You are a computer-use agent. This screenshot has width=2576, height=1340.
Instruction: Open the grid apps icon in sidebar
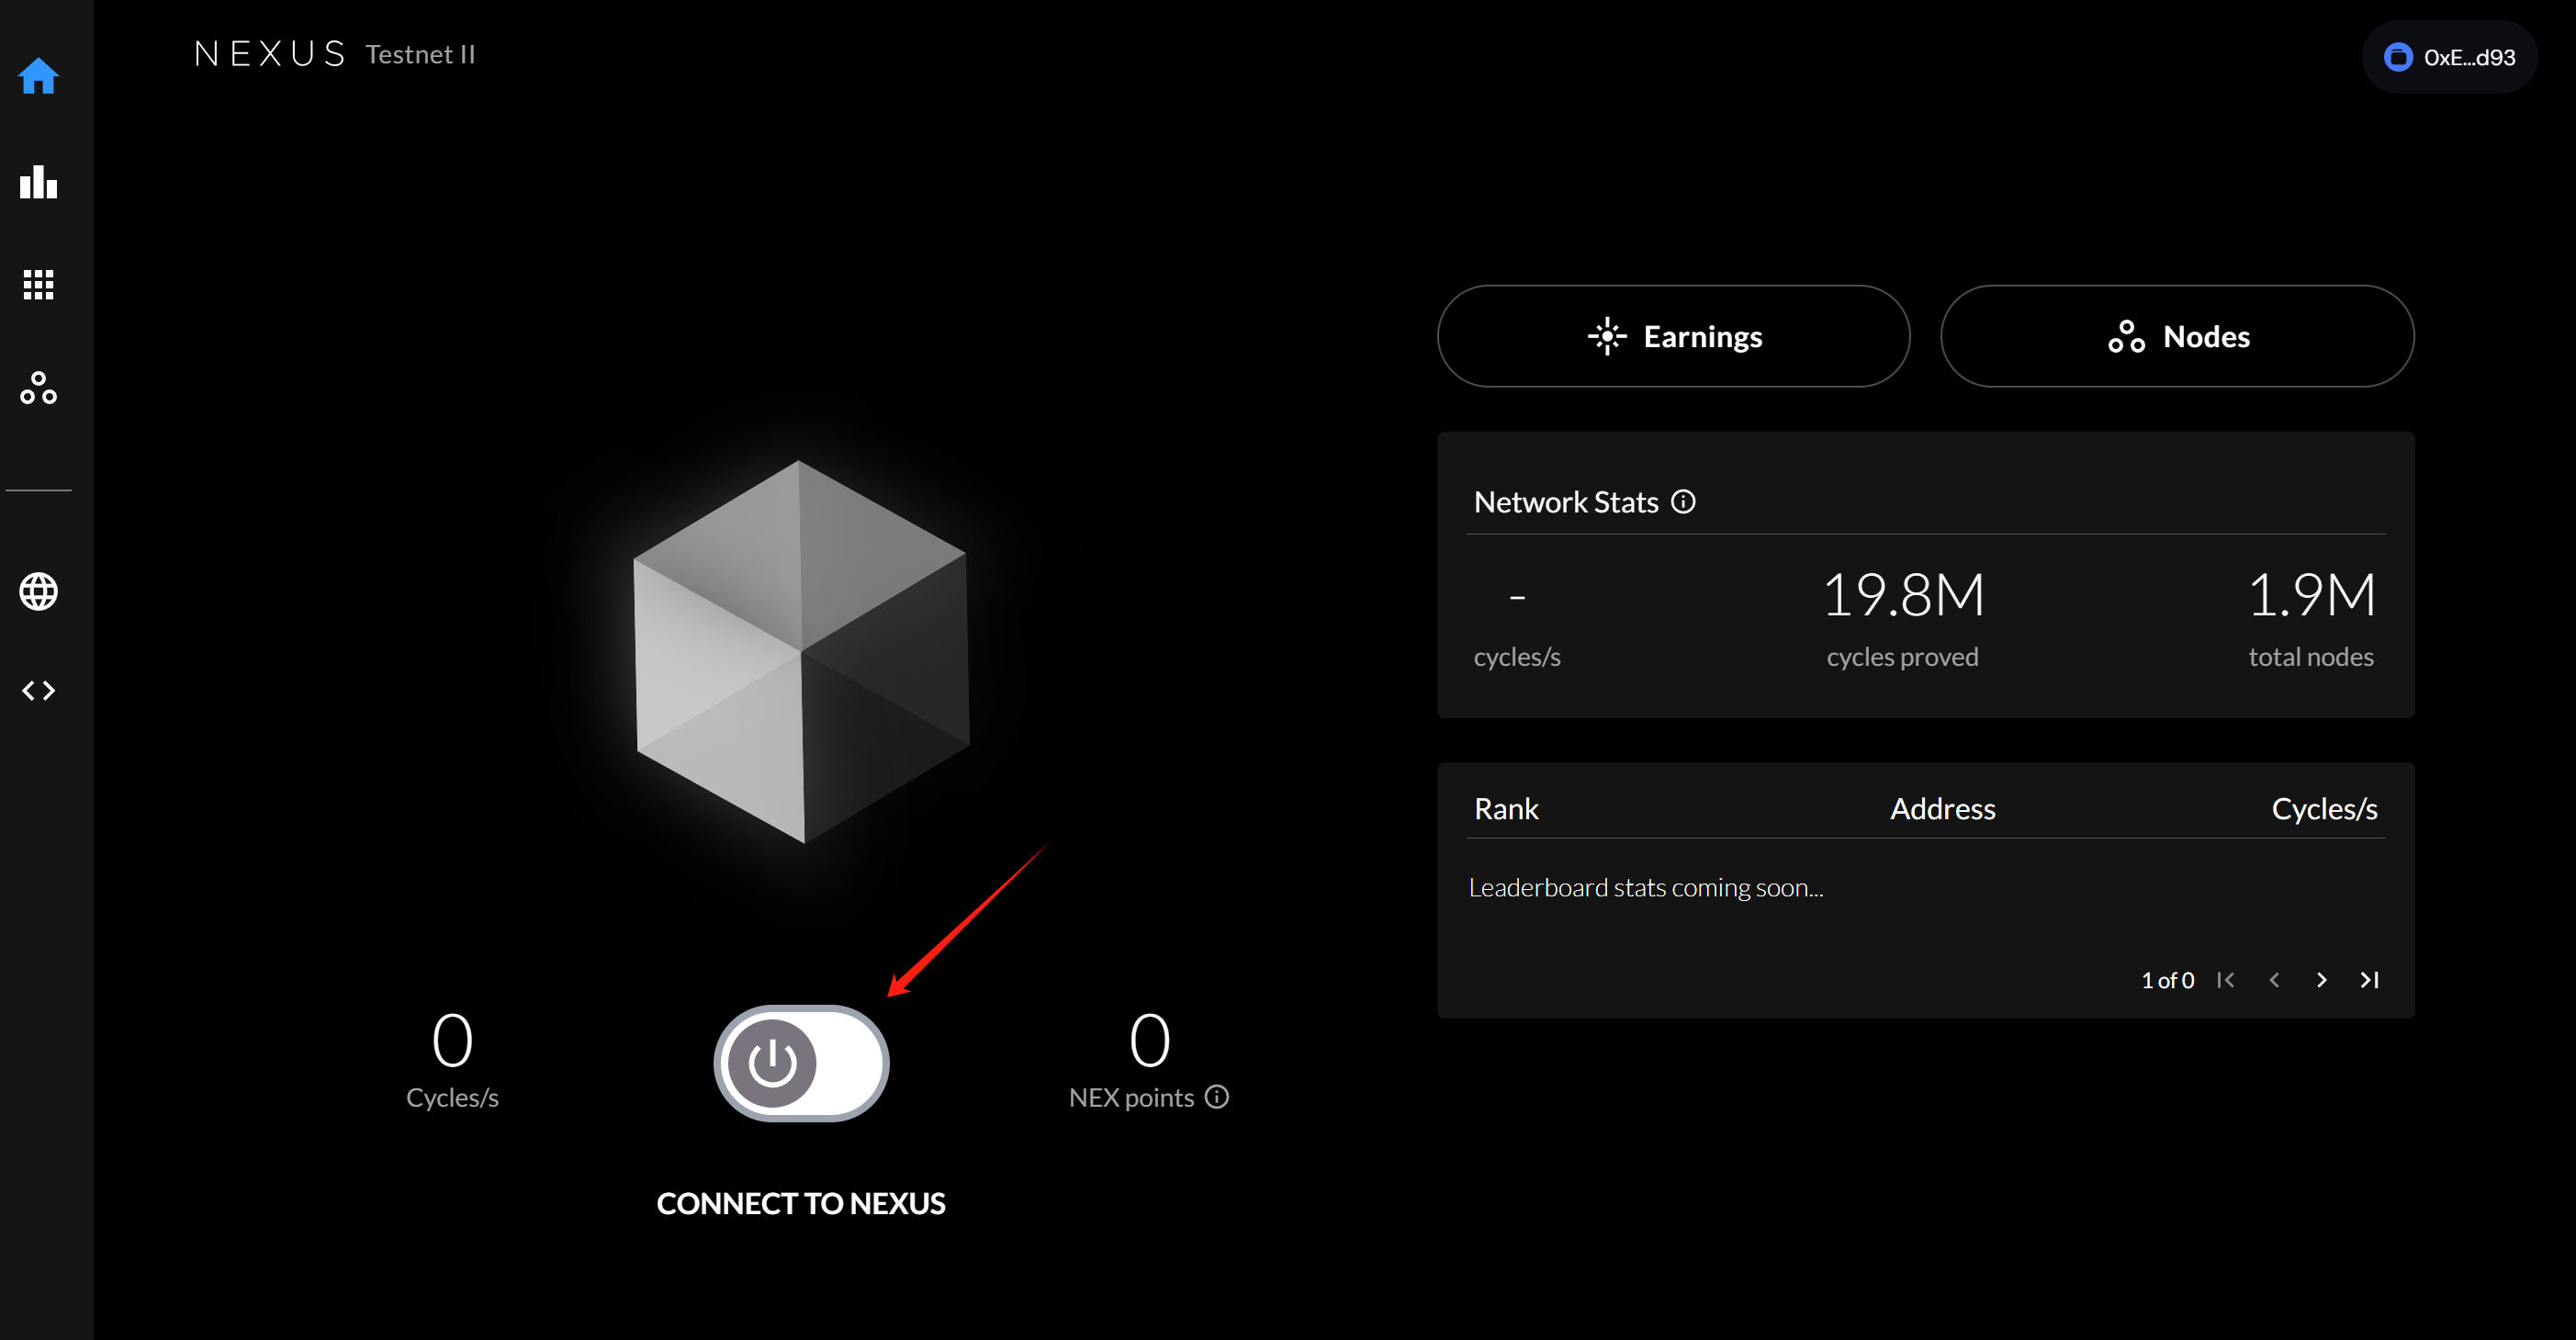tap(38, 285)
